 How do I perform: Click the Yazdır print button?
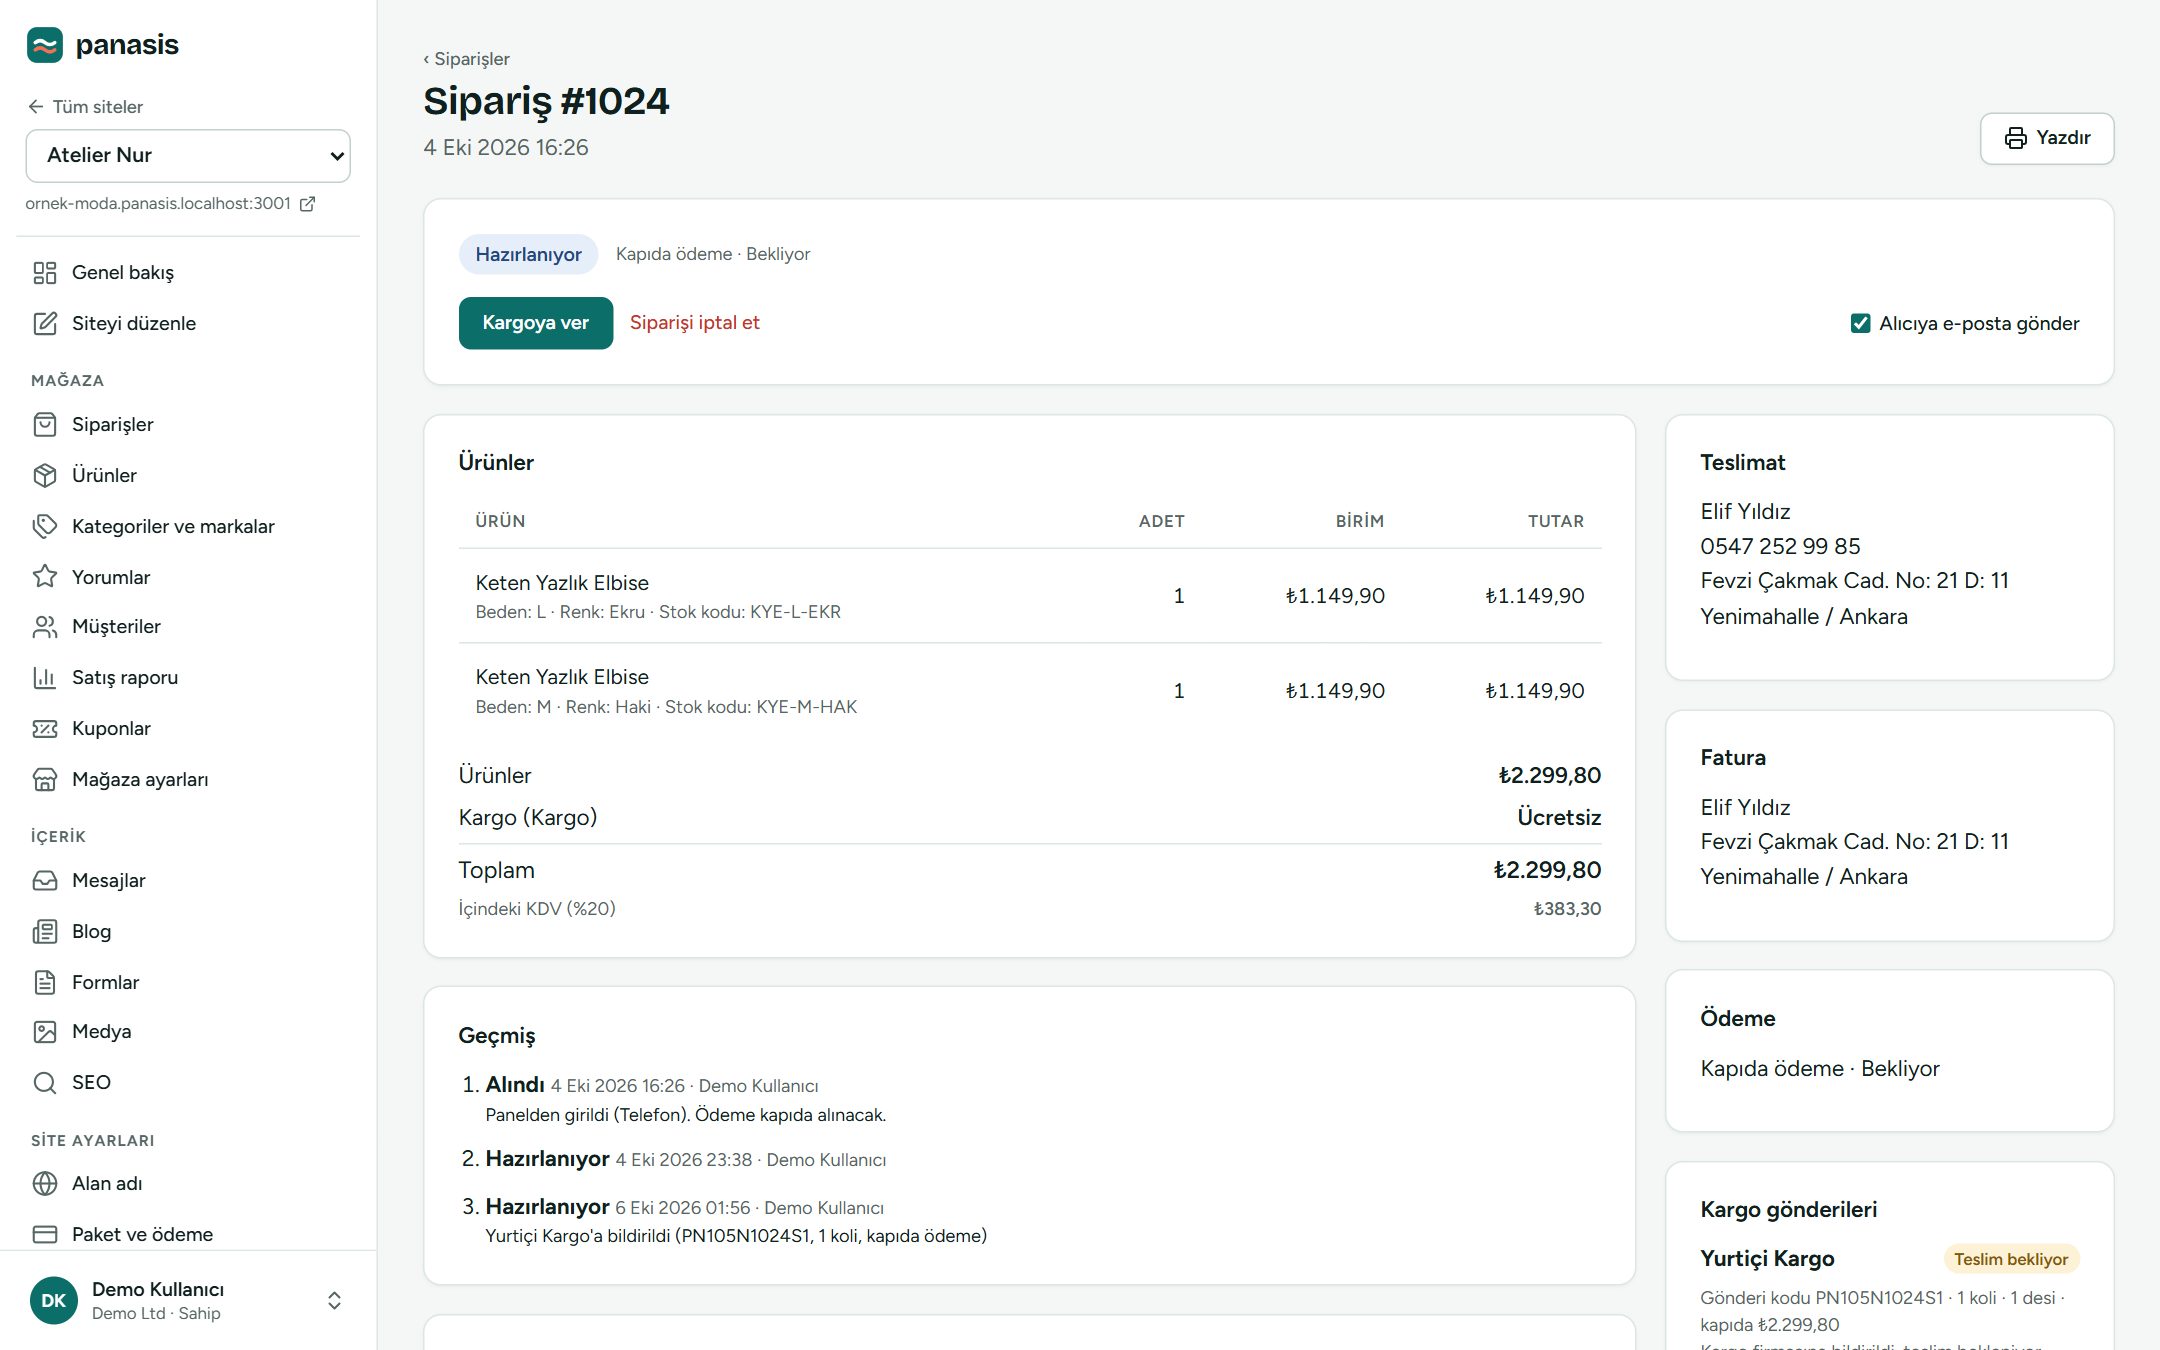coord(2047,138)
